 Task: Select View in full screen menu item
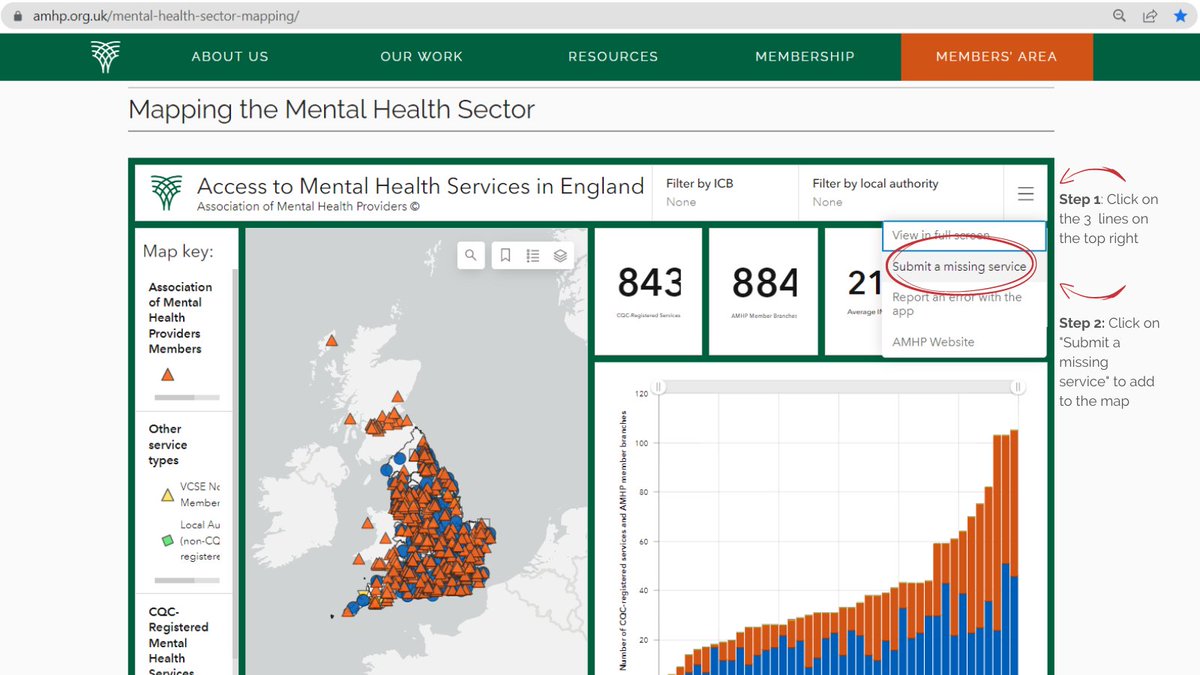964,236
